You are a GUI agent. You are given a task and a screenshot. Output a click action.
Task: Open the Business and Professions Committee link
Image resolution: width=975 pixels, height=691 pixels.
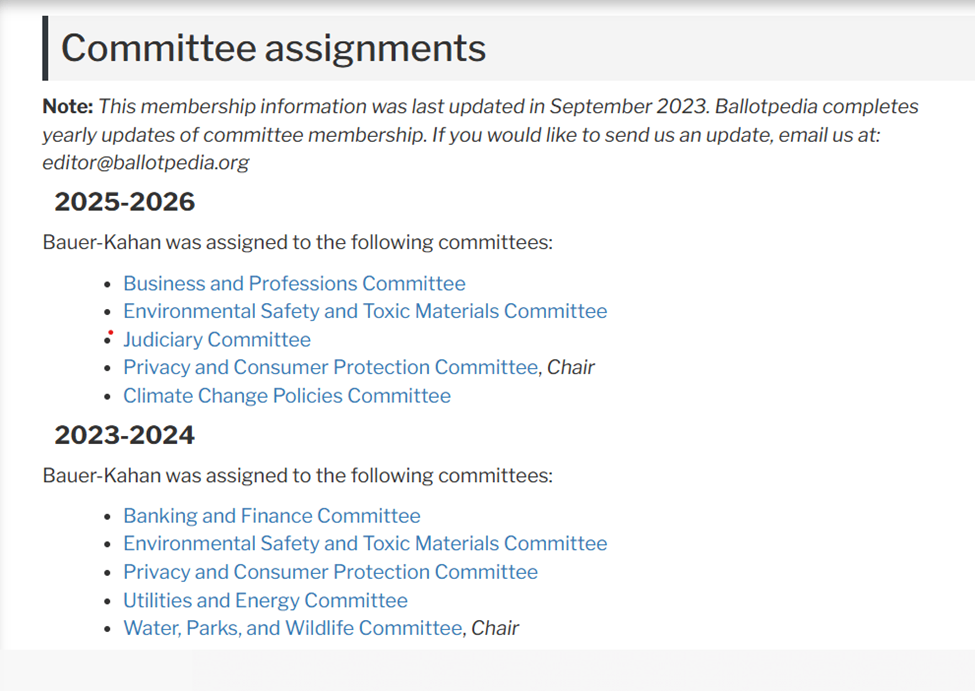[x=294, y=284]
